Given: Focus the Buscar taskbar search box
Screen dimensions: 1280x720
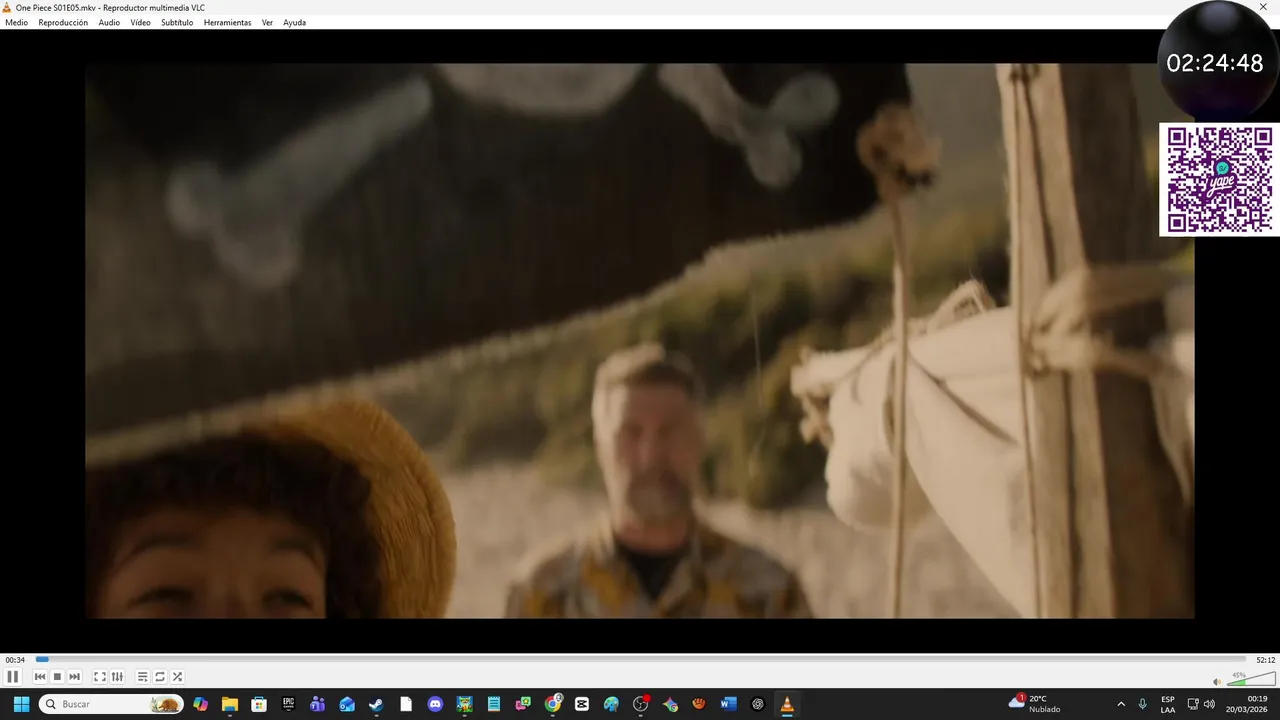Looking at the screenshot, I should pos(111,704).
